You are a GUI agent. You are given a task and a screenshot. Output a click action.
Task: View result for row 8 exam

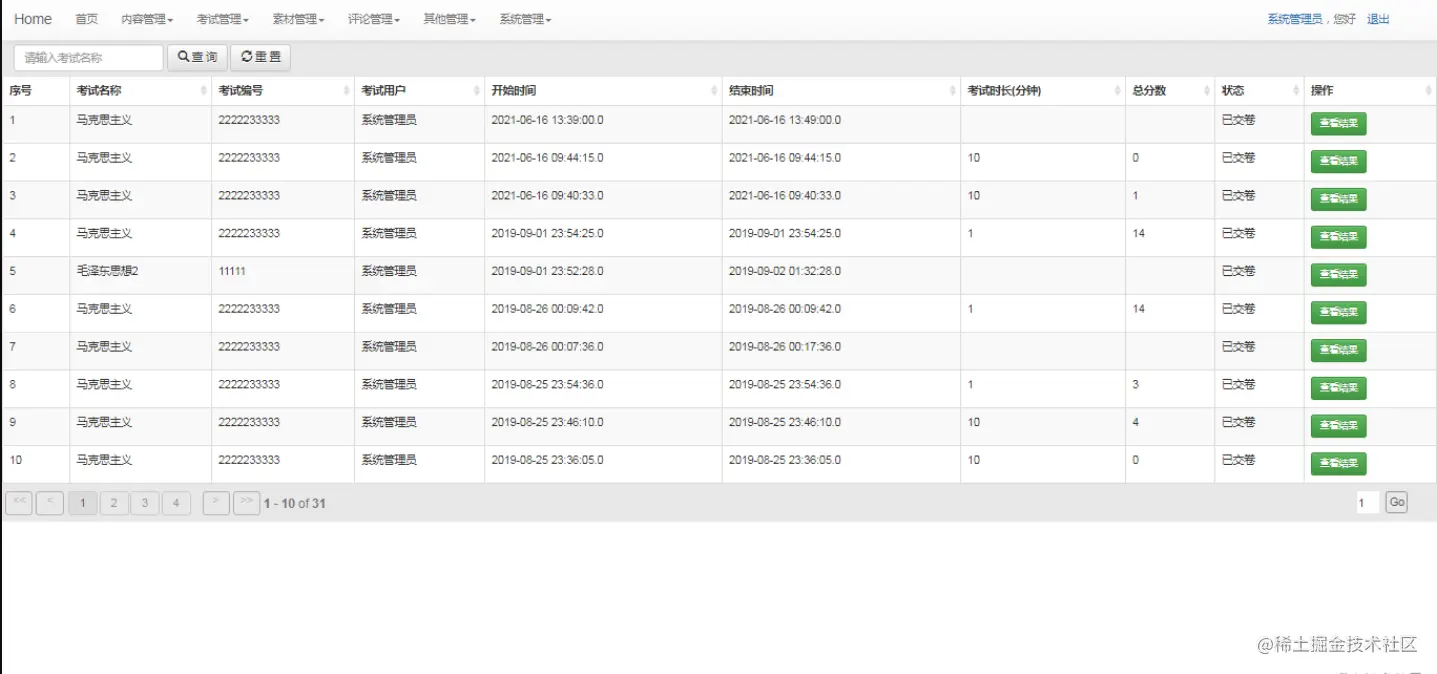click(x=1338, y=388)
